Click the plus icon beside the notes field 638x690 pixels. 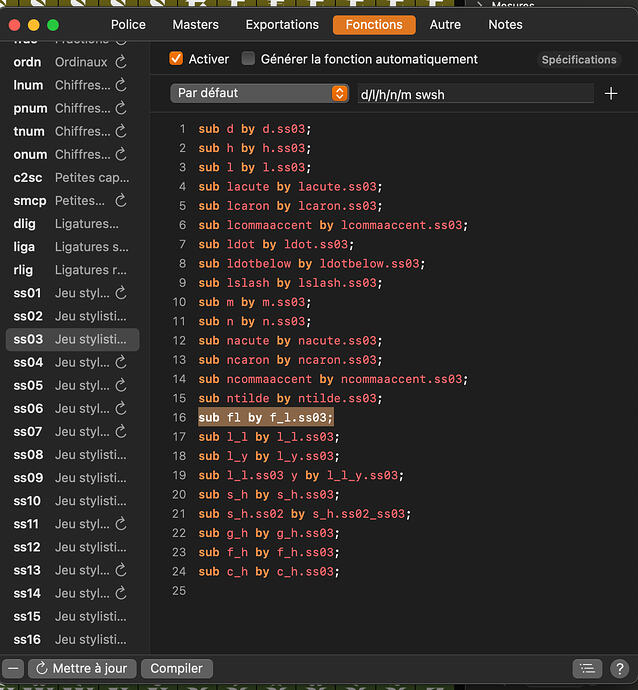[611, 93]
